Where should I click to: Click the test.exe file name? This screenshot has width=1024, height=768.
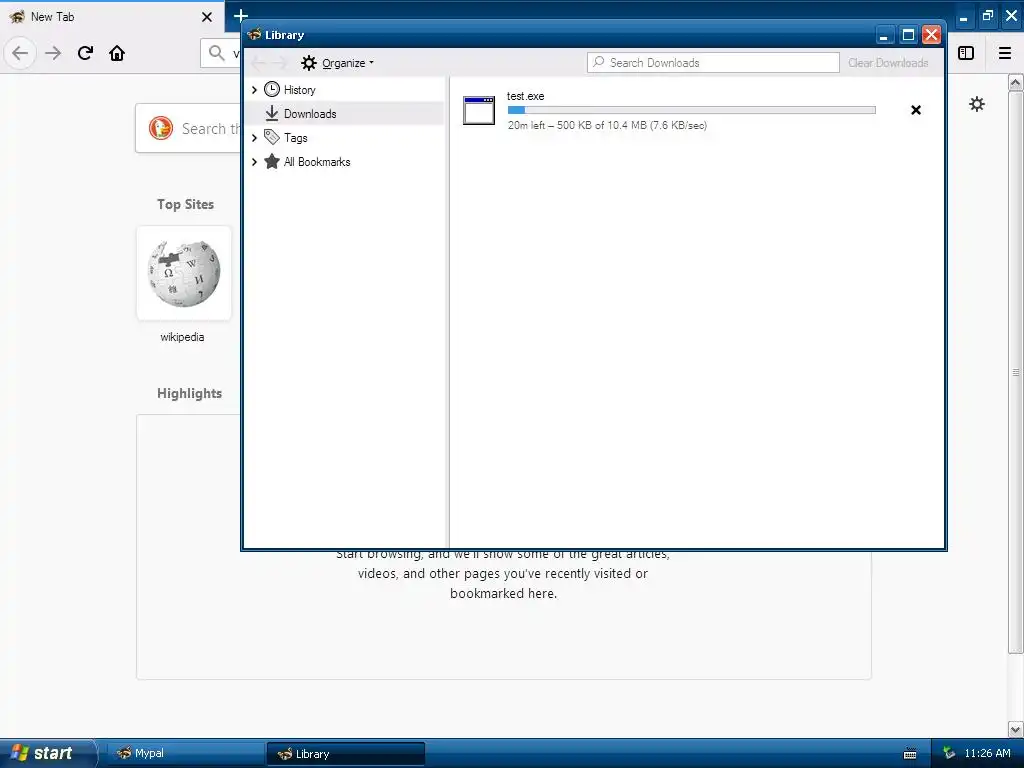tap(525, 96)
